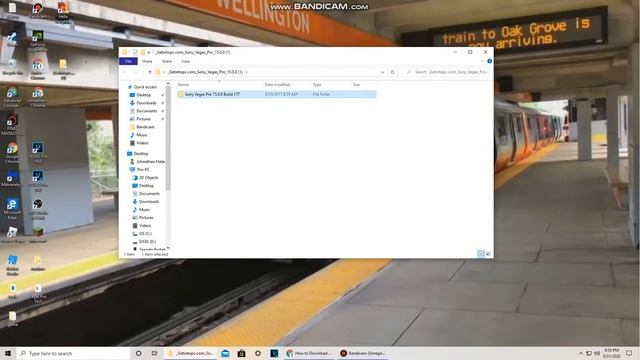Screen dimensions: 640x360
Task: Expand the ribbon with the chevron
Action: 482,61
